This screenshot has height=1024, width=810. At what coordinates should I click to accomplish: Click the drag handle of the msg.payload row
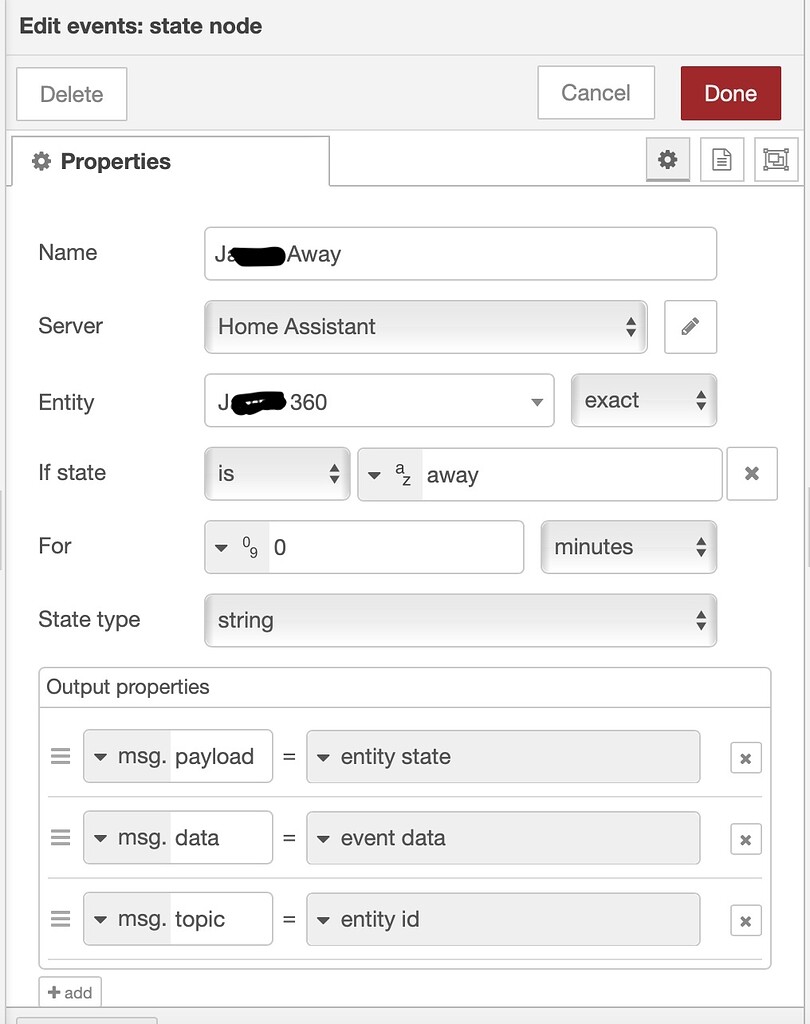pyautogui.click(x=60, y=757)
